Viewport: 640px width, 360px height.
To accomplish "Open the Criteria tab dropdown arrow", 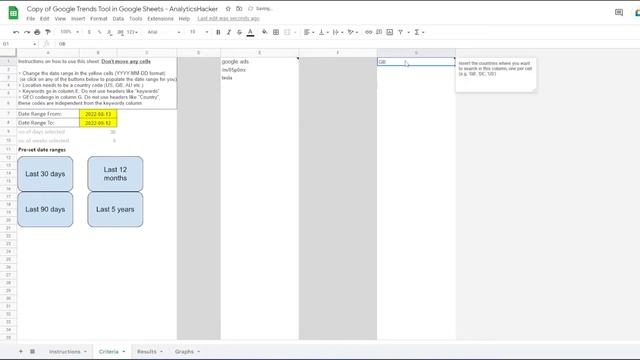I will 124,352.
